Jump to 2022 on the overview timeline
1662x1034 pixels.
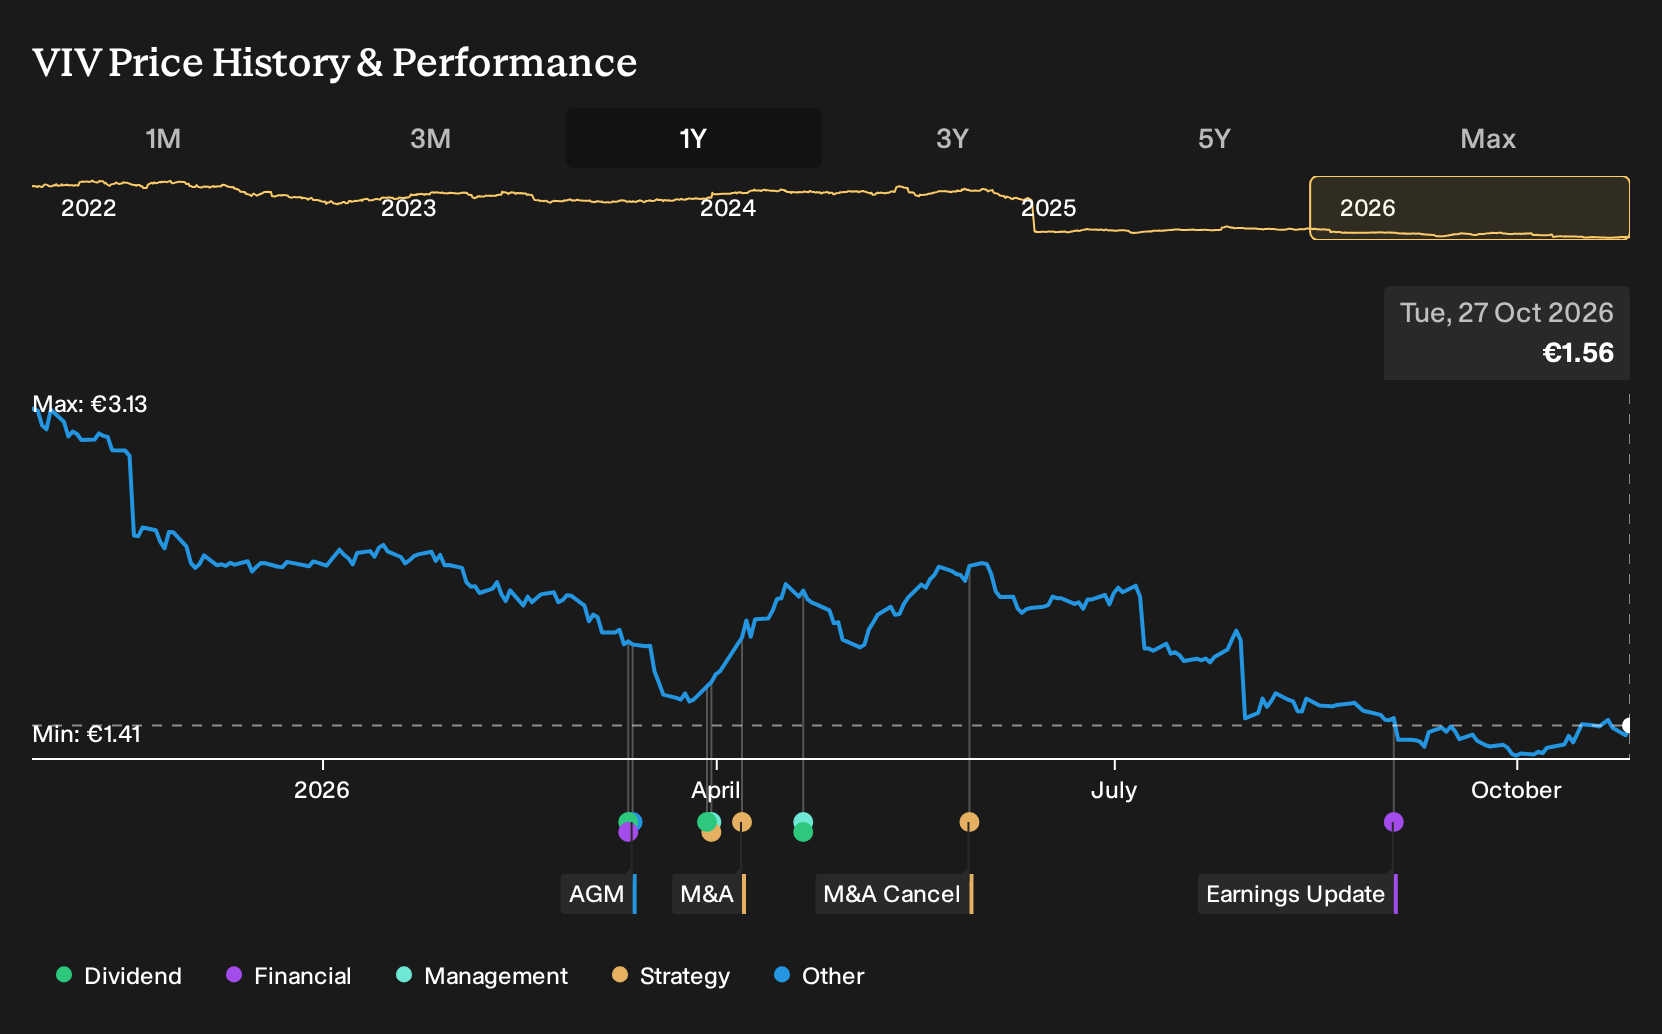pyautogui.click(x=88, y=208)
